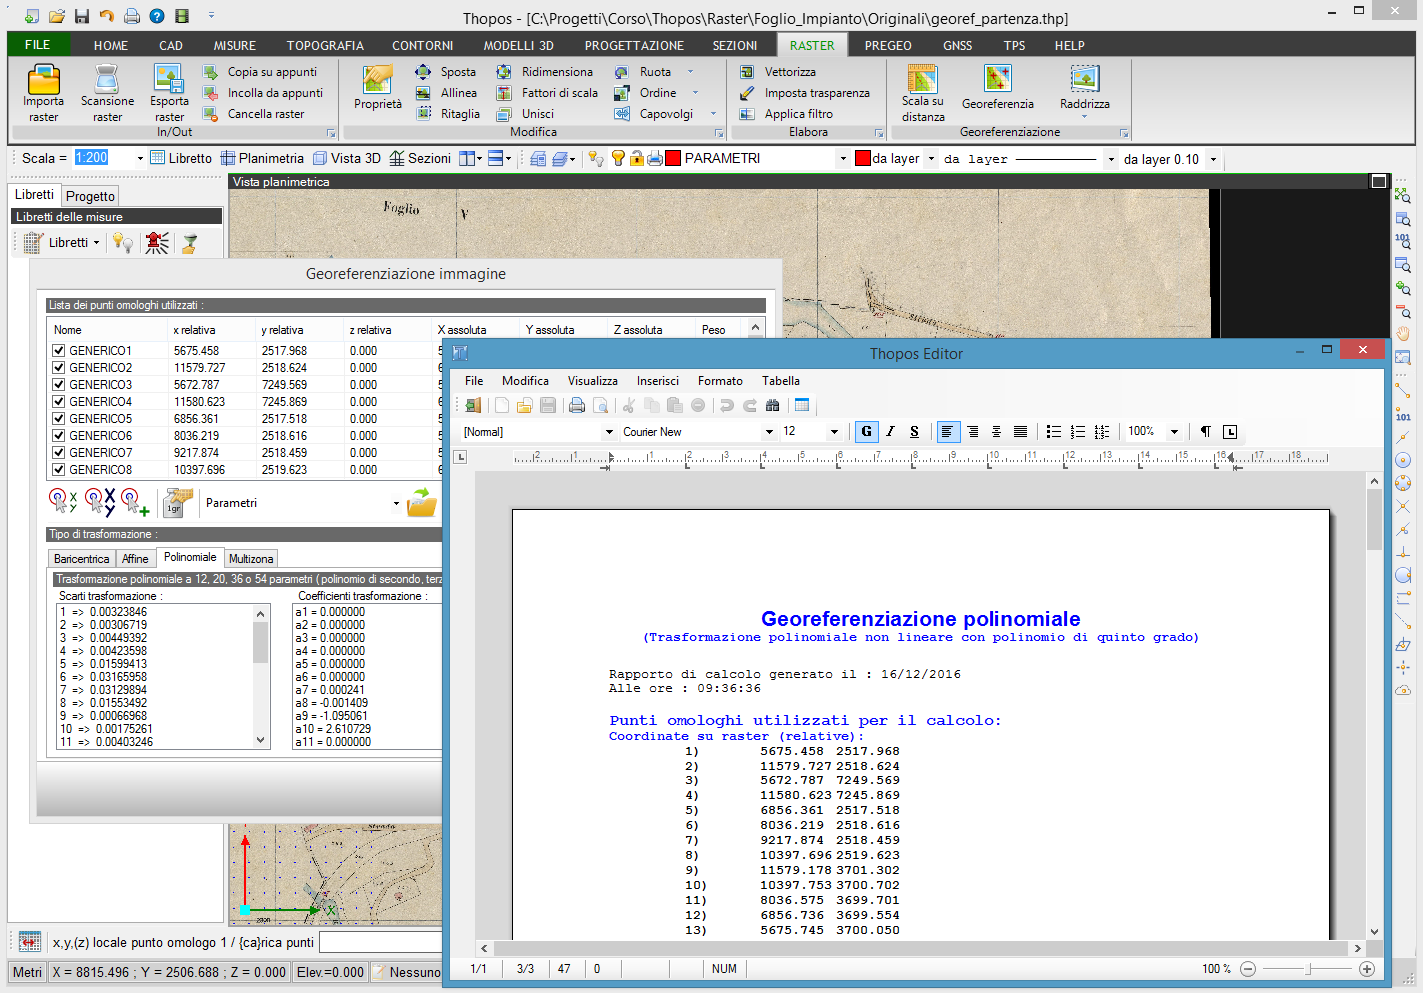Switch to MODELLI 3D ribbon tab
The height and width of the screenshot is (993, 1423).
click(x=518, y=46)
